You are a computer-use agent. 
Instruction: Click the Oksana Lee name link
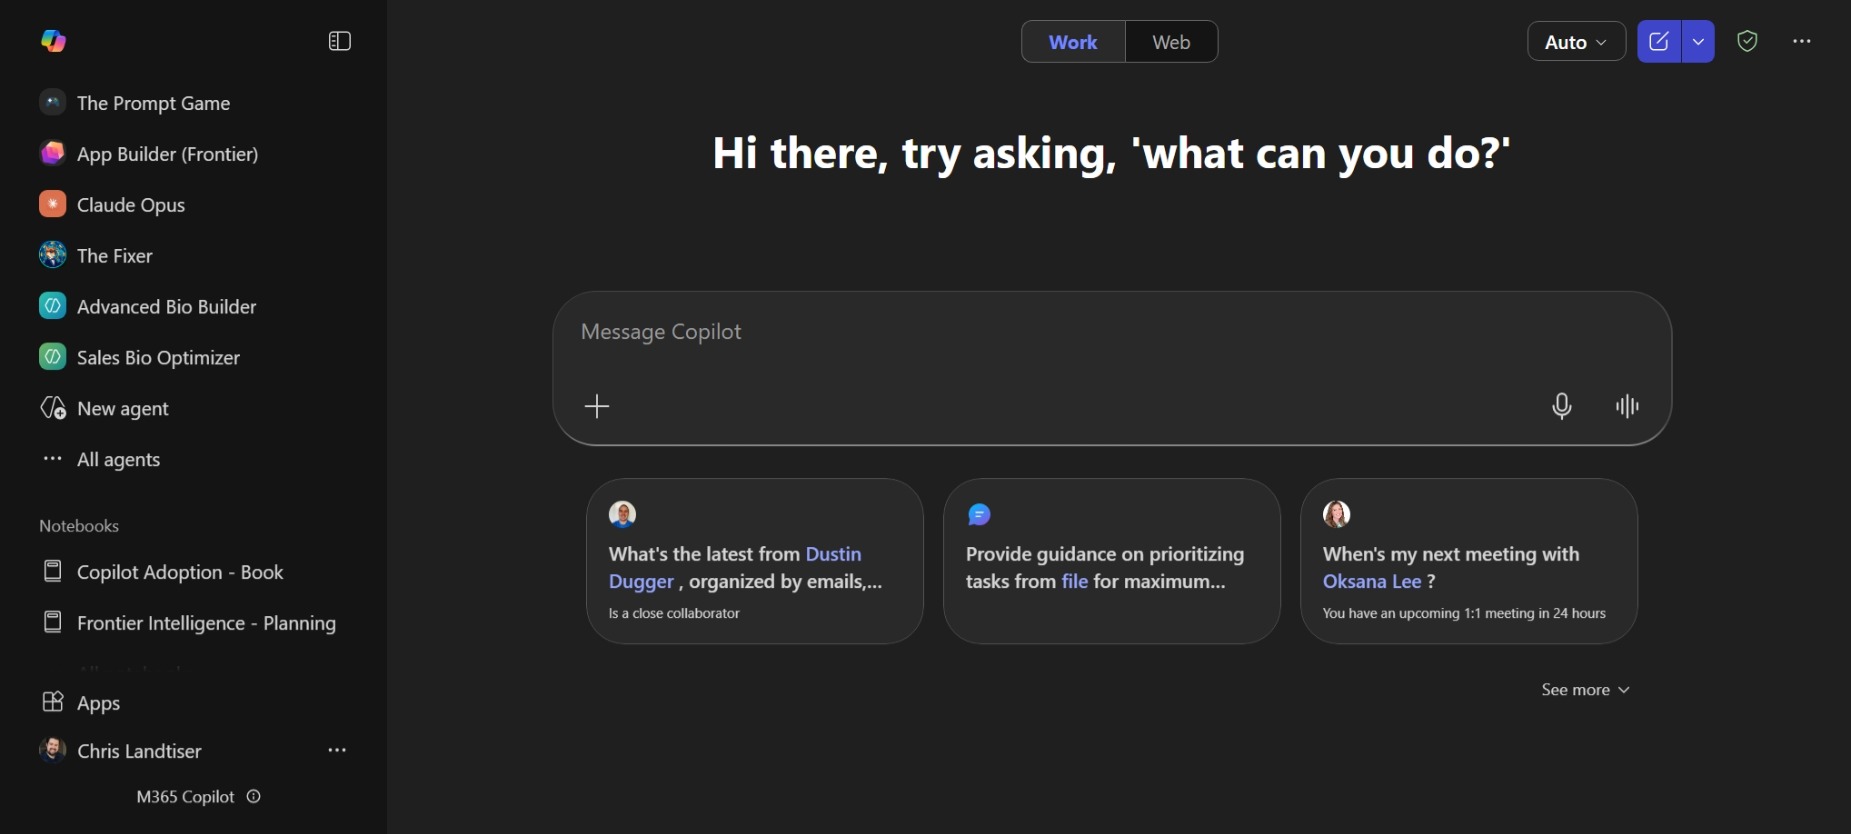[1372, 581]
